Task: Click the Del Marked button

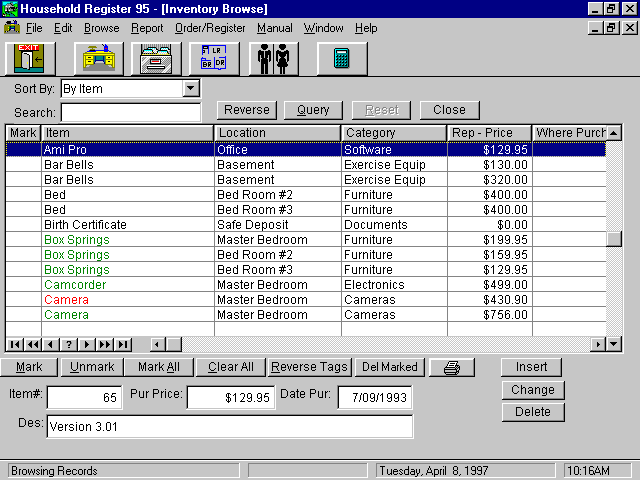Action: pyautogui.click(x=389, y=367)
